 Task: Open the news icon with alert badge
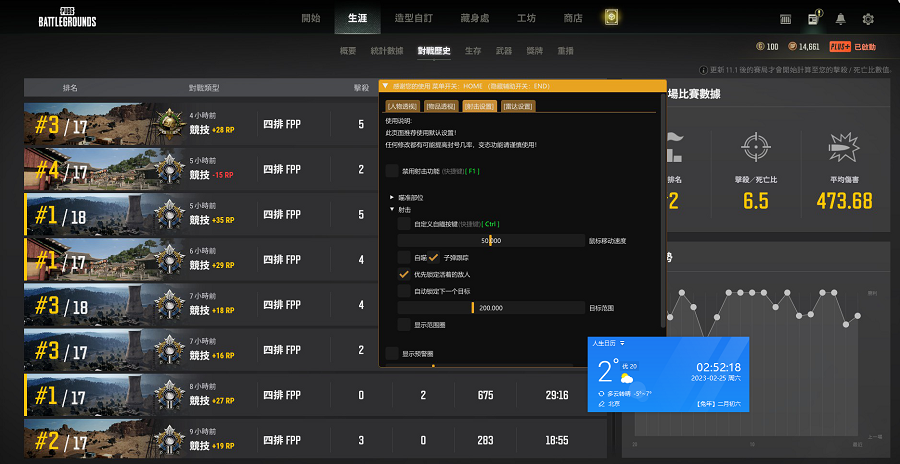coord(814,18)
